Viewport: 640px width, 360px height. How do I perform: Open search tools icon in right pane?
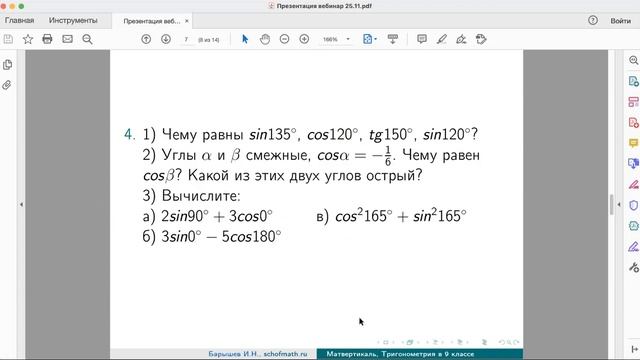click(633, 60)
